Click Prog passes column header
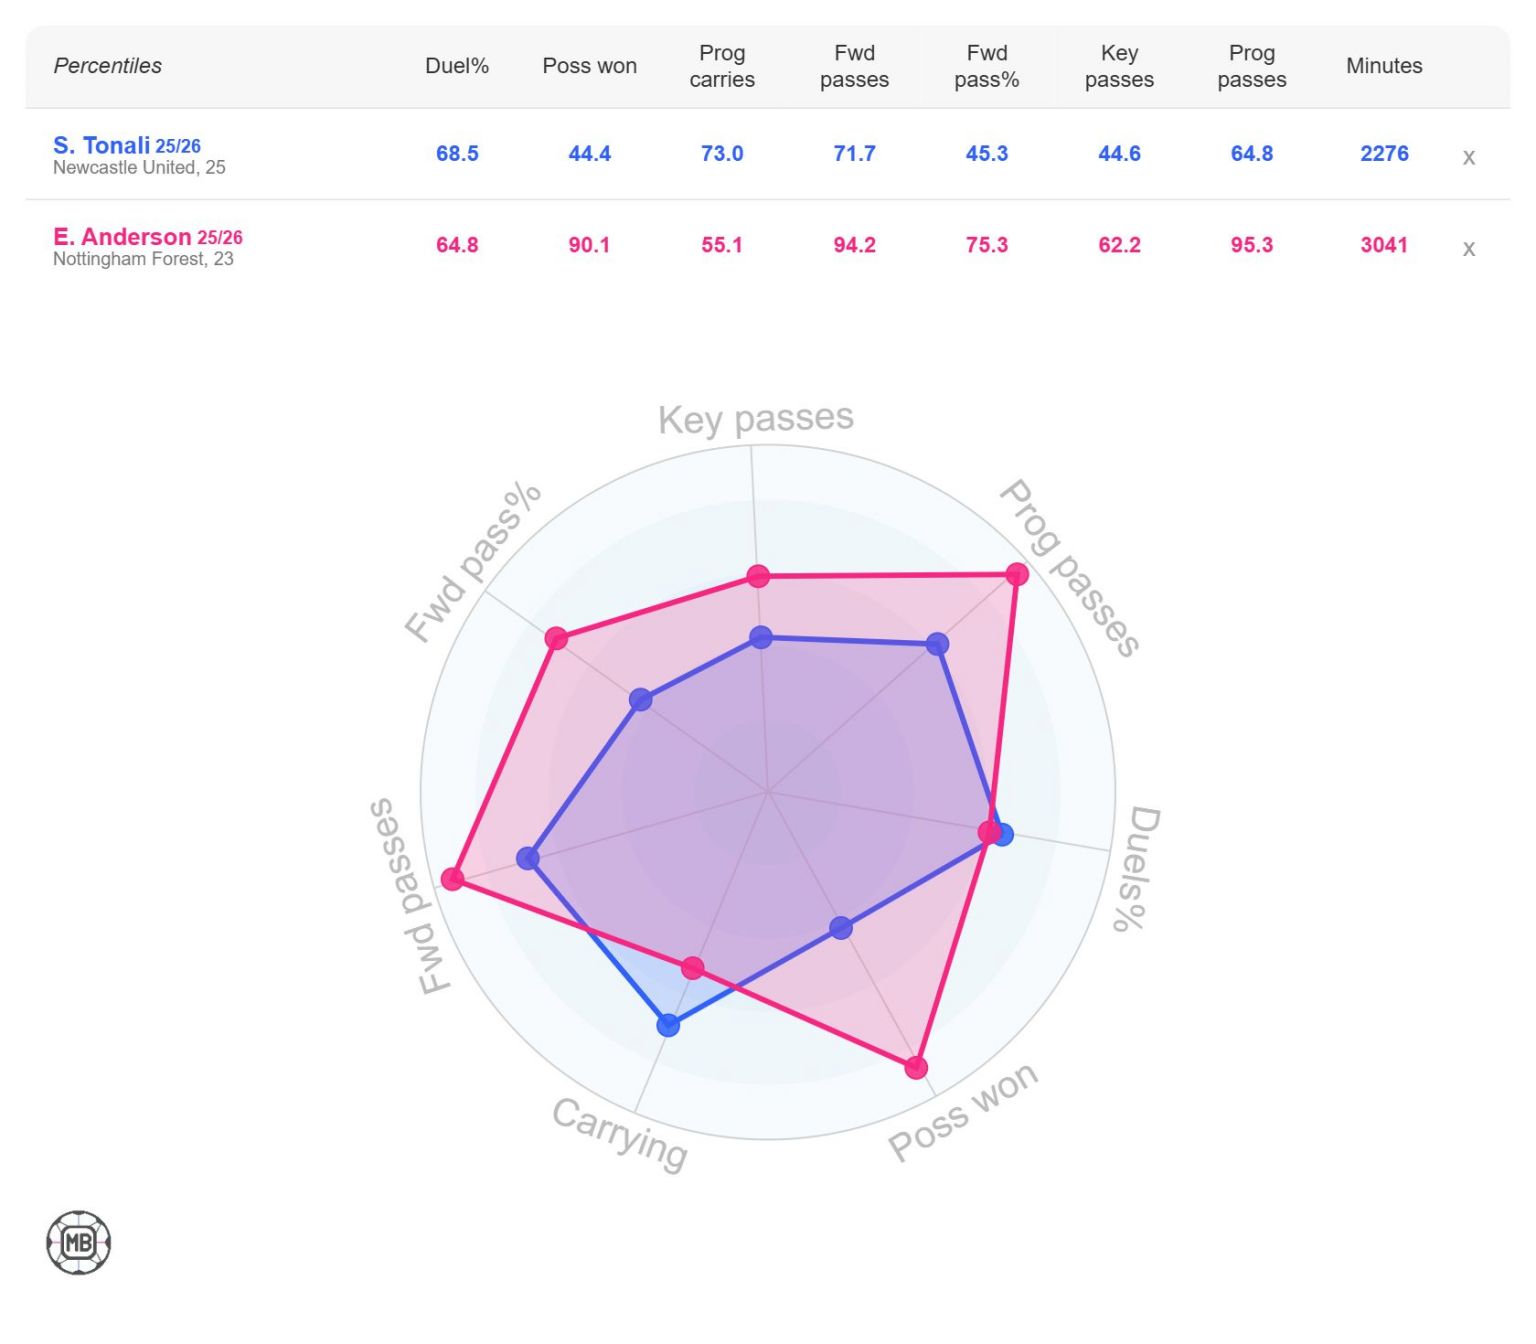The image size is (1536, 1344). click(x=1251, y=66)
